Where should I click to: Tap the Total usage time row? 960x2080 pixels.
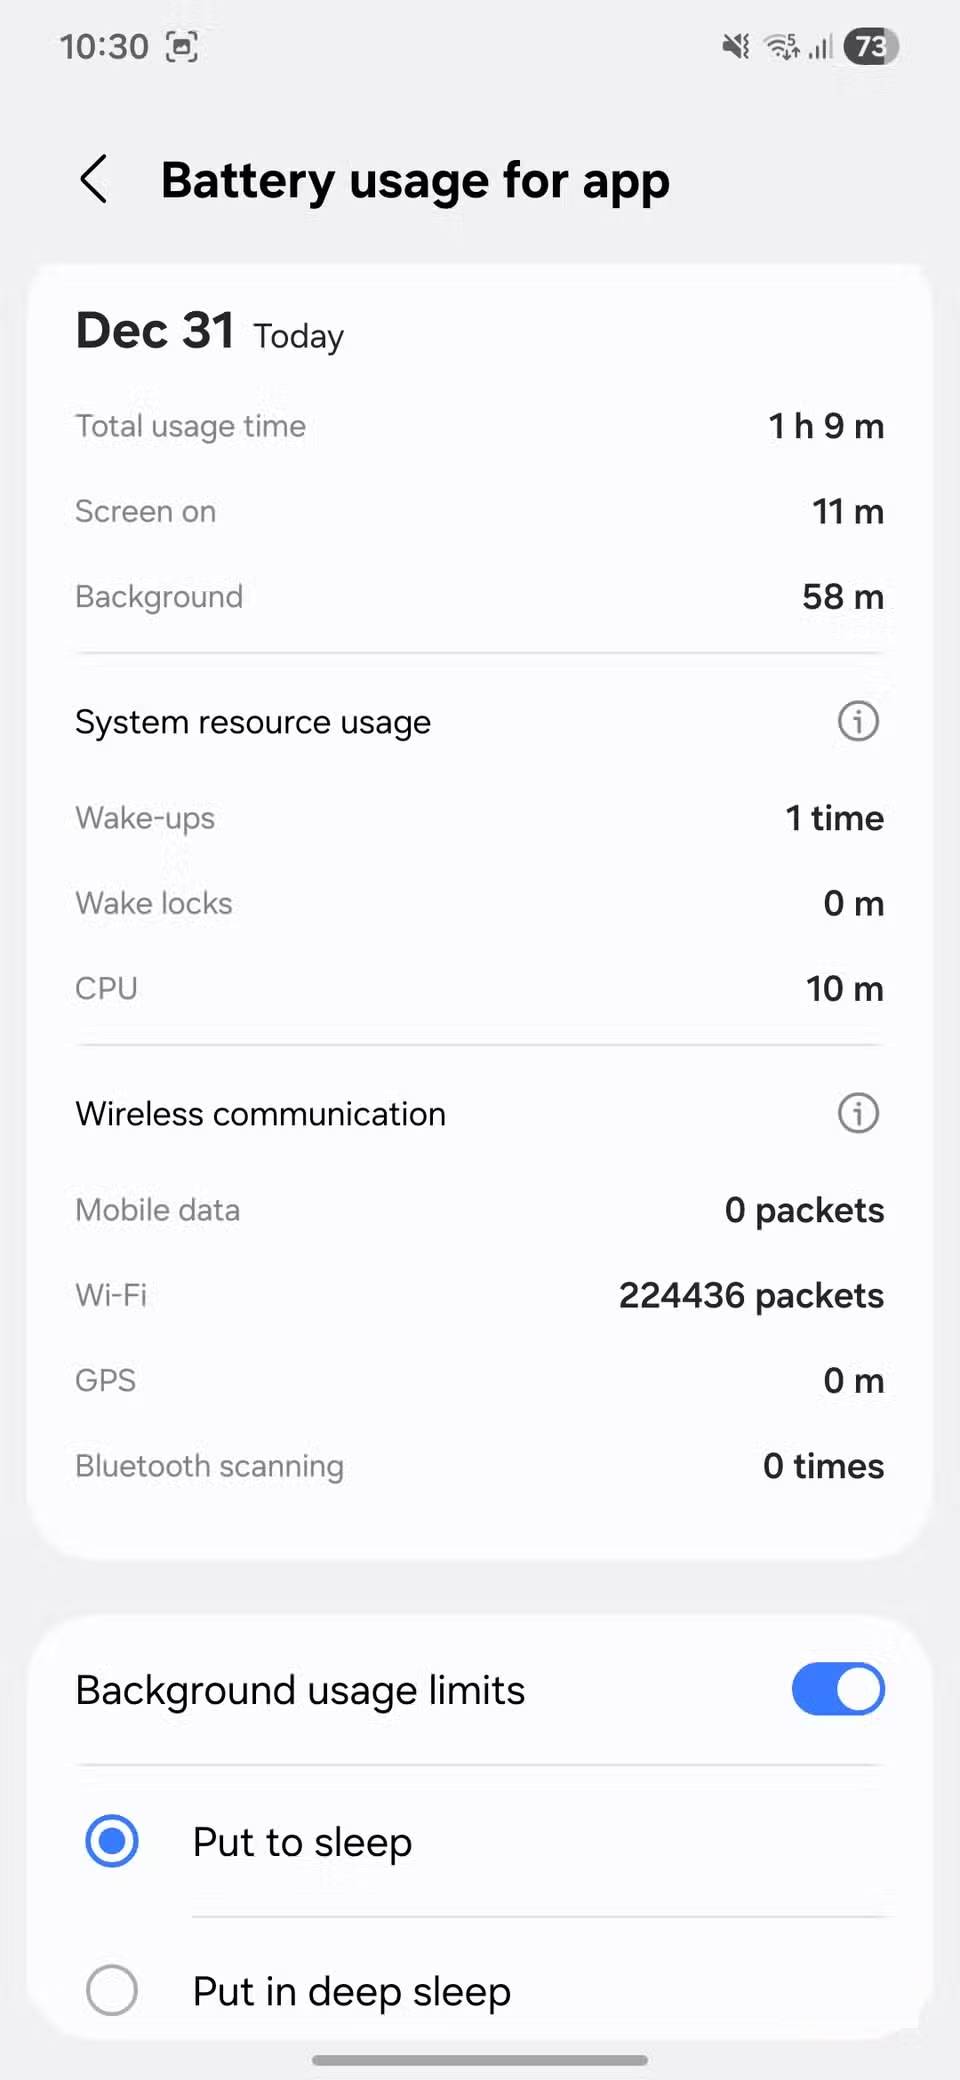(x=480, y=426)
